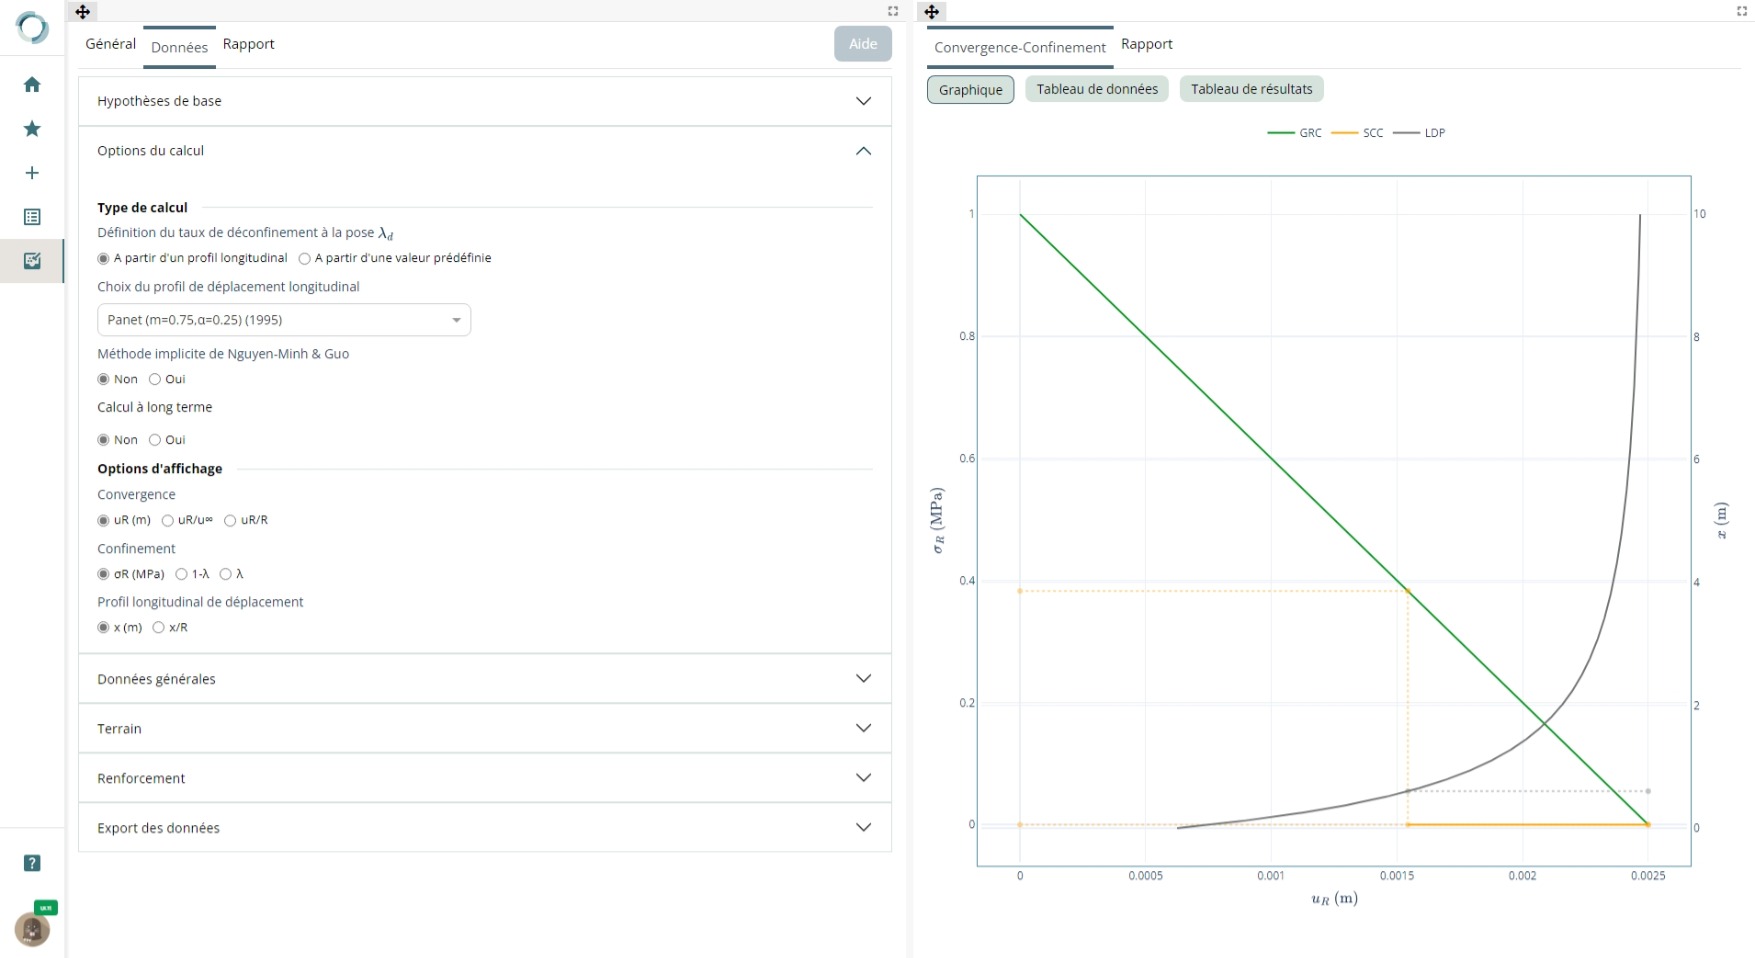
Task: Show the Tableau de résultats view
Action: (1251, 89)
